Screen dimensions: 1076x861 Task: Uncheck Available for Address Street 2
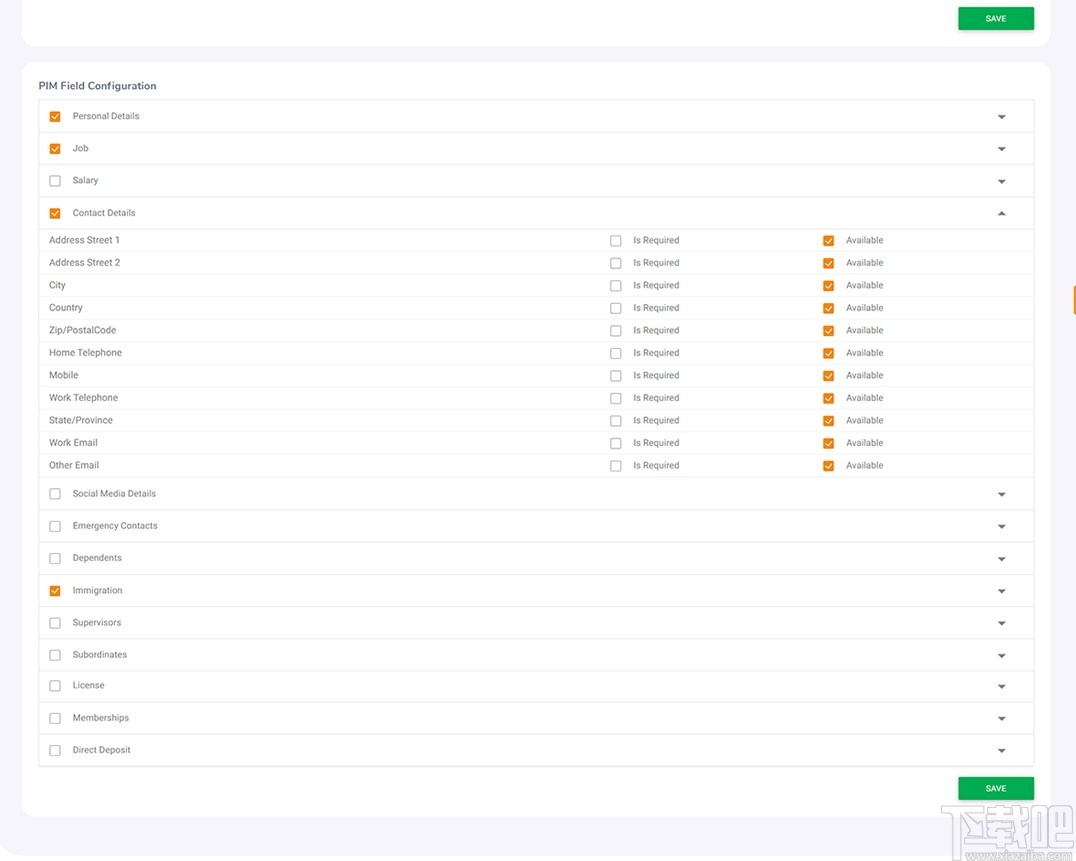(828, 263)
